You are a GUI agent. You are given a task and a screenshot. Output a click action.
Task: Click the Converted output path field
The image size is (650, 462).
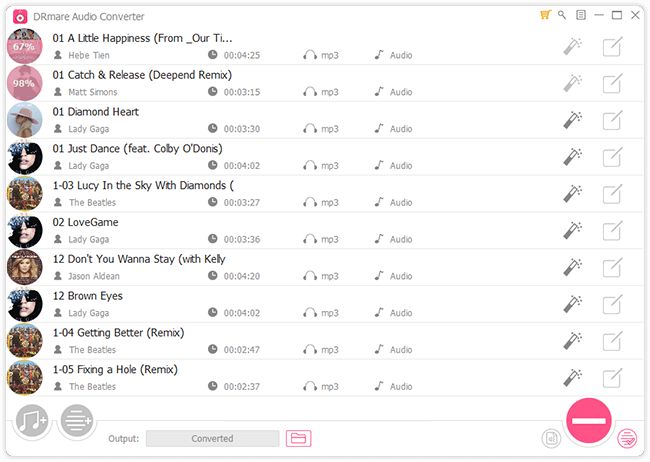click(x=212, y=438)
